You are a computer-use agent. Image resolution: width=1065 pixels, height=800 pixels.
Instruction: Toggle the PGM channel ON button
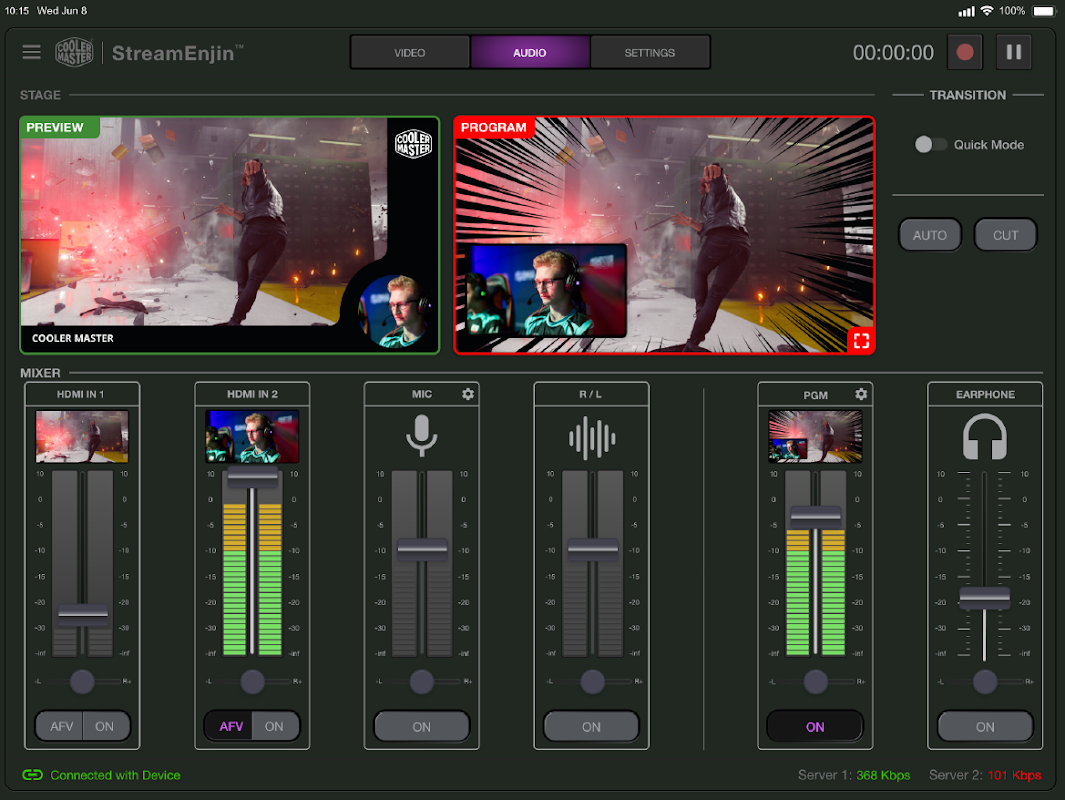815,726
